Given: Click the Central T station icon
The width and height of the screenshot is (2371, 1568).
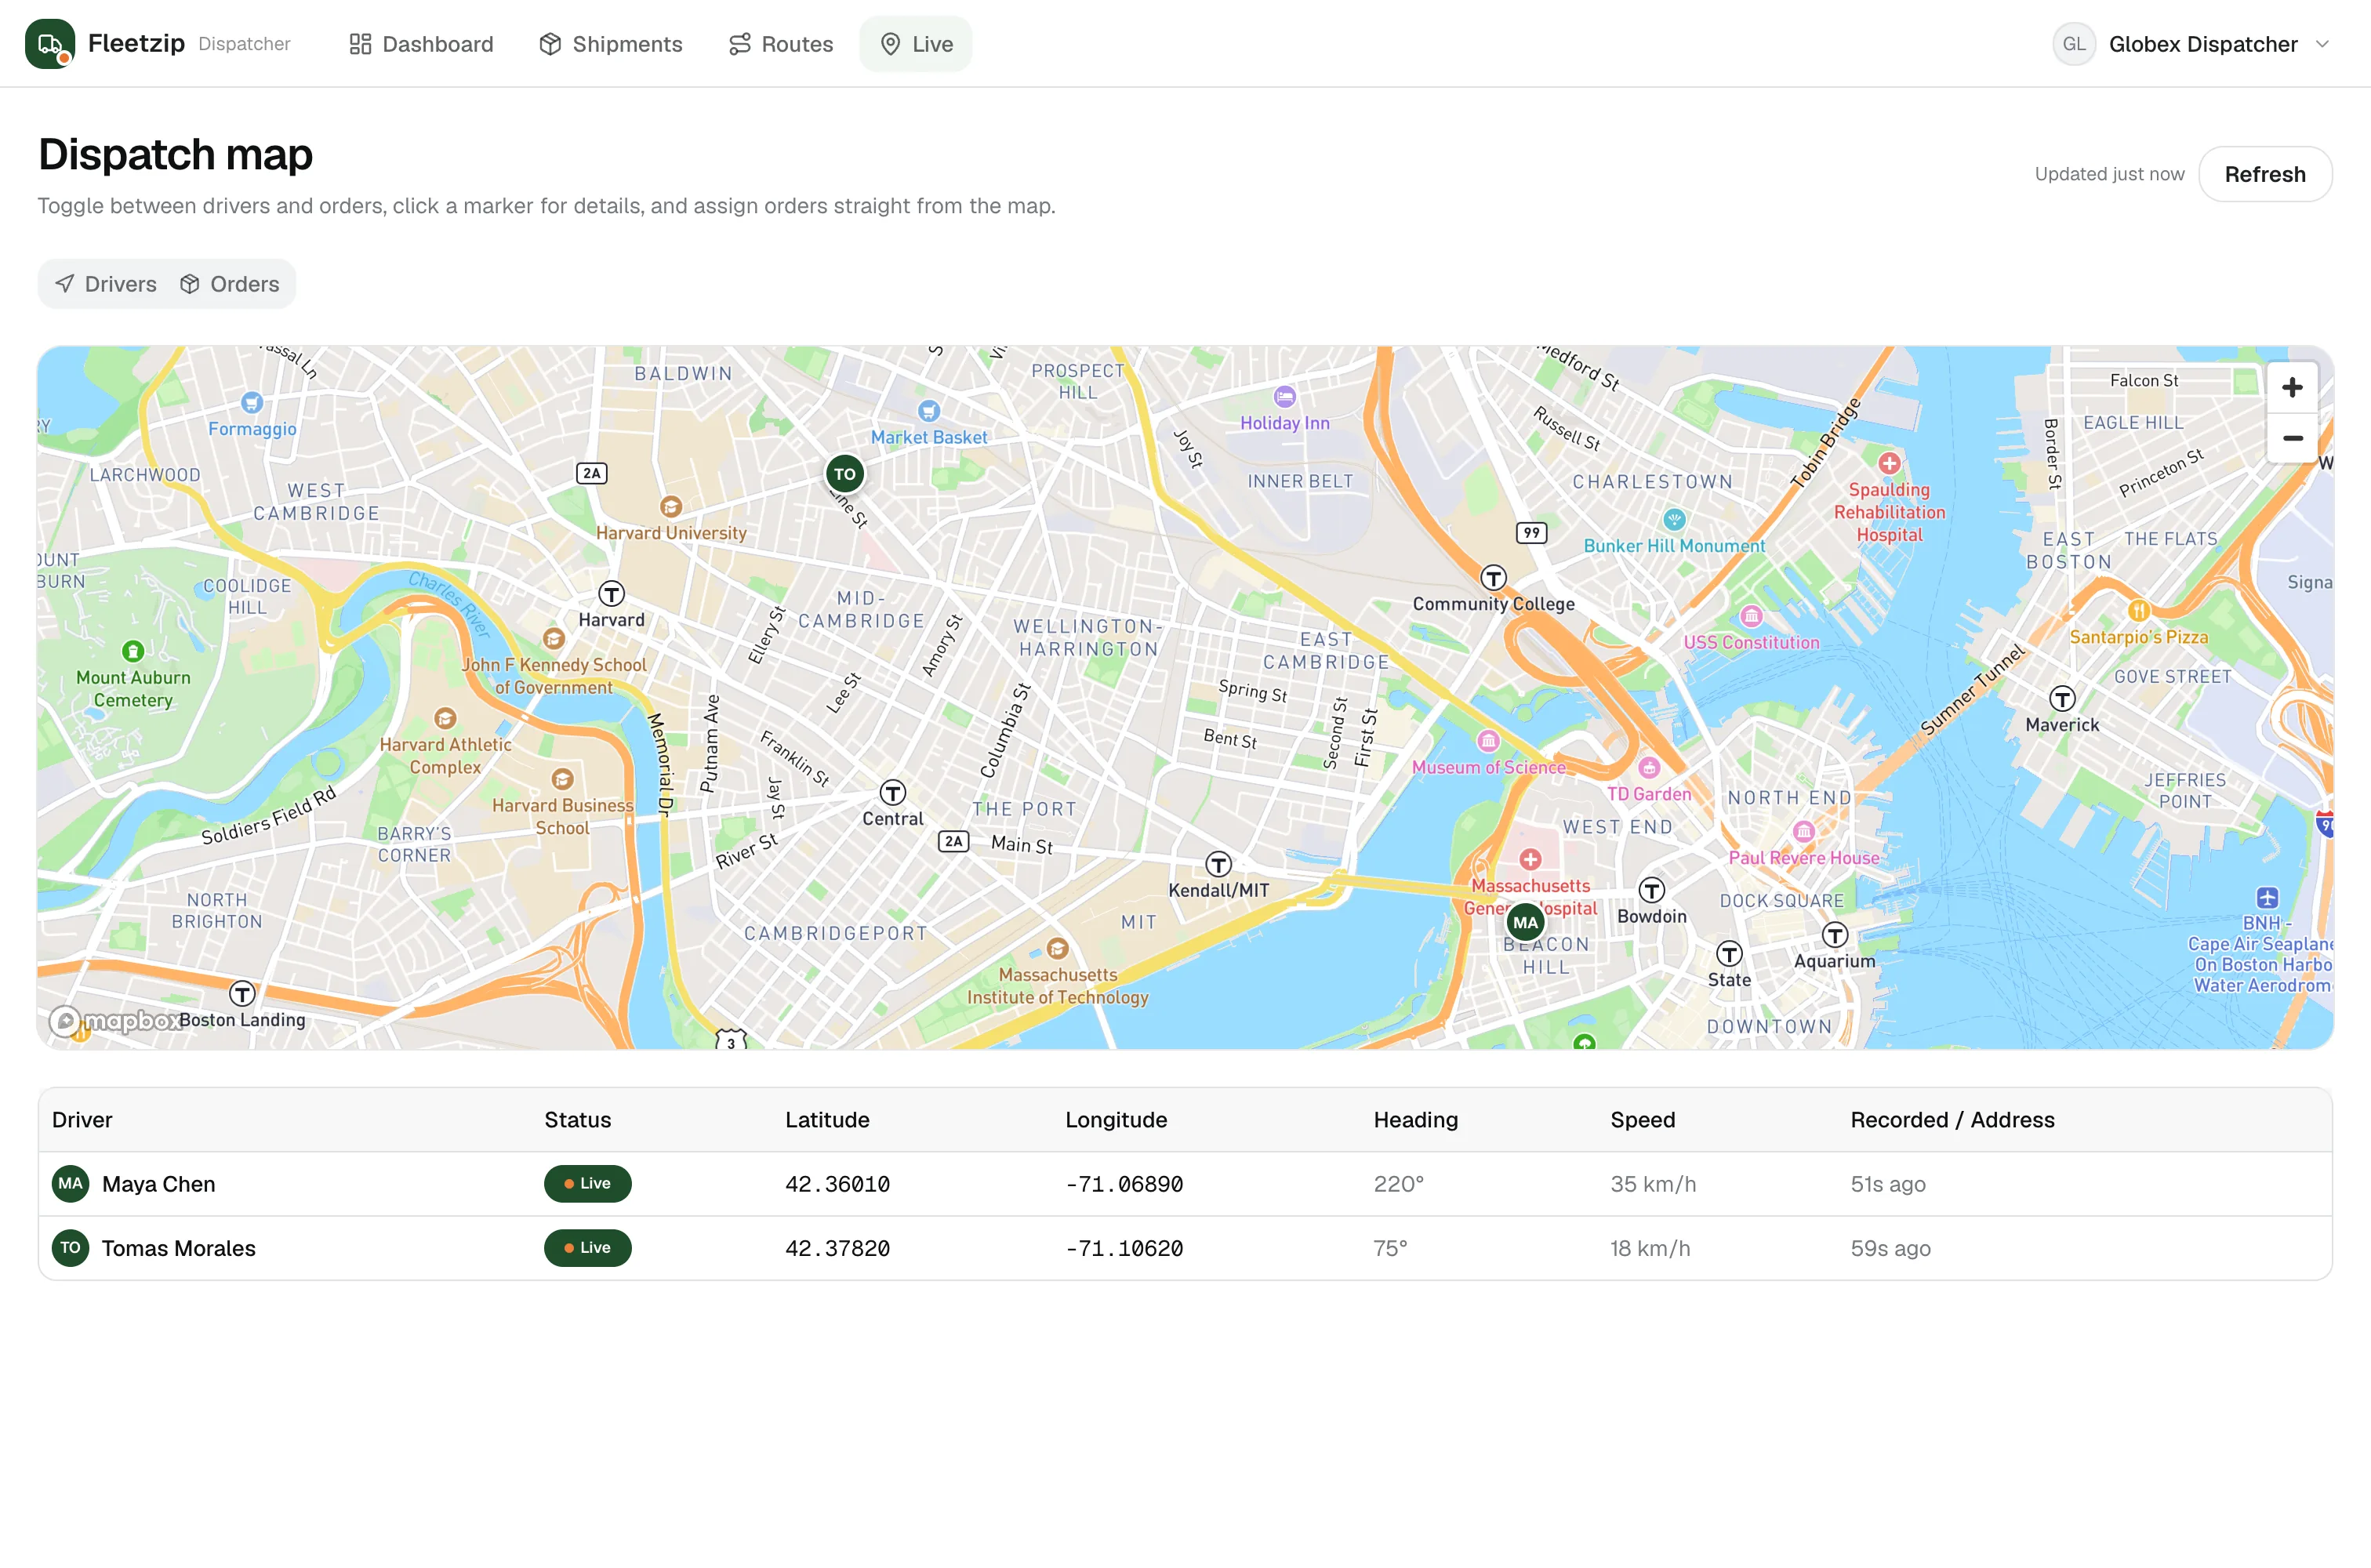Looking at the screenshot, I should pos(893,793).
